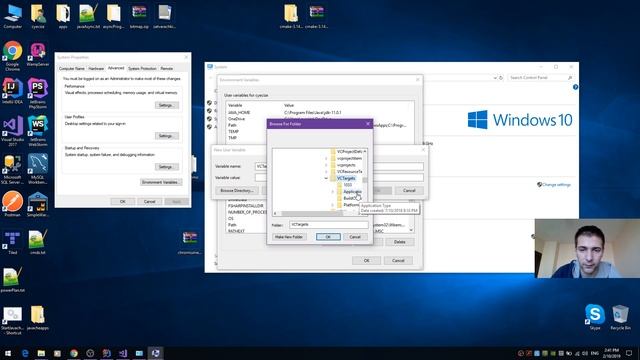
Task: Open the Recycle Bin
Action: (x=620, y=317)
